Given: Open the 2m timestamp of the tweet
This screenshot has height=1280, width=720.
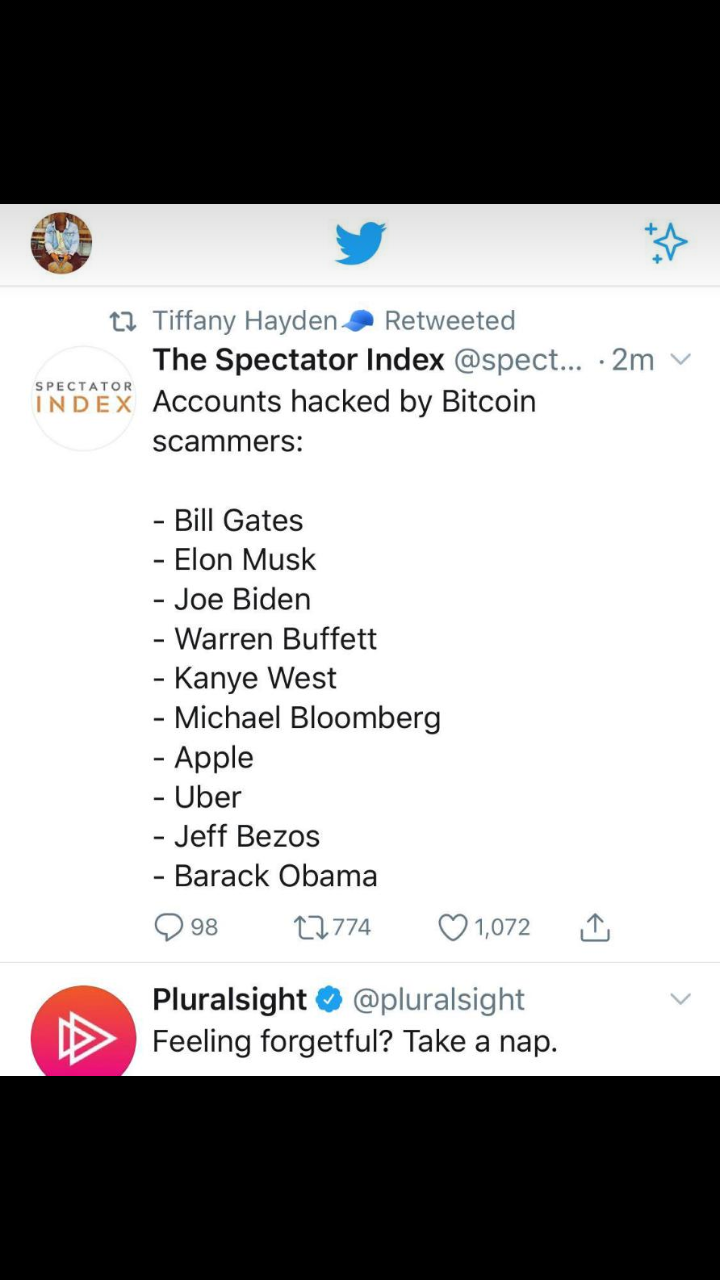Looking at the screenshot, I should tap(632, 360).
